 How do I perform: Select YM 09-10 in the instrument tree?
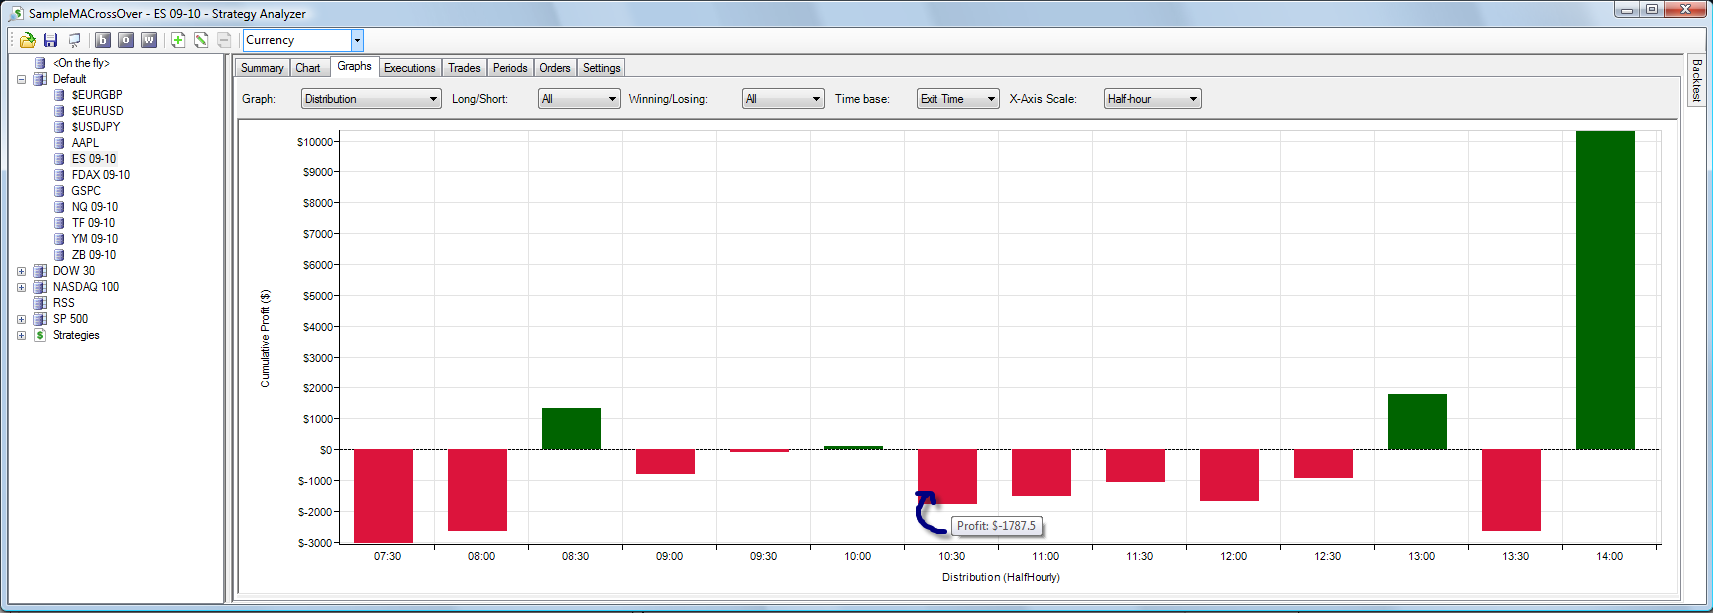(x=95, y=239)
